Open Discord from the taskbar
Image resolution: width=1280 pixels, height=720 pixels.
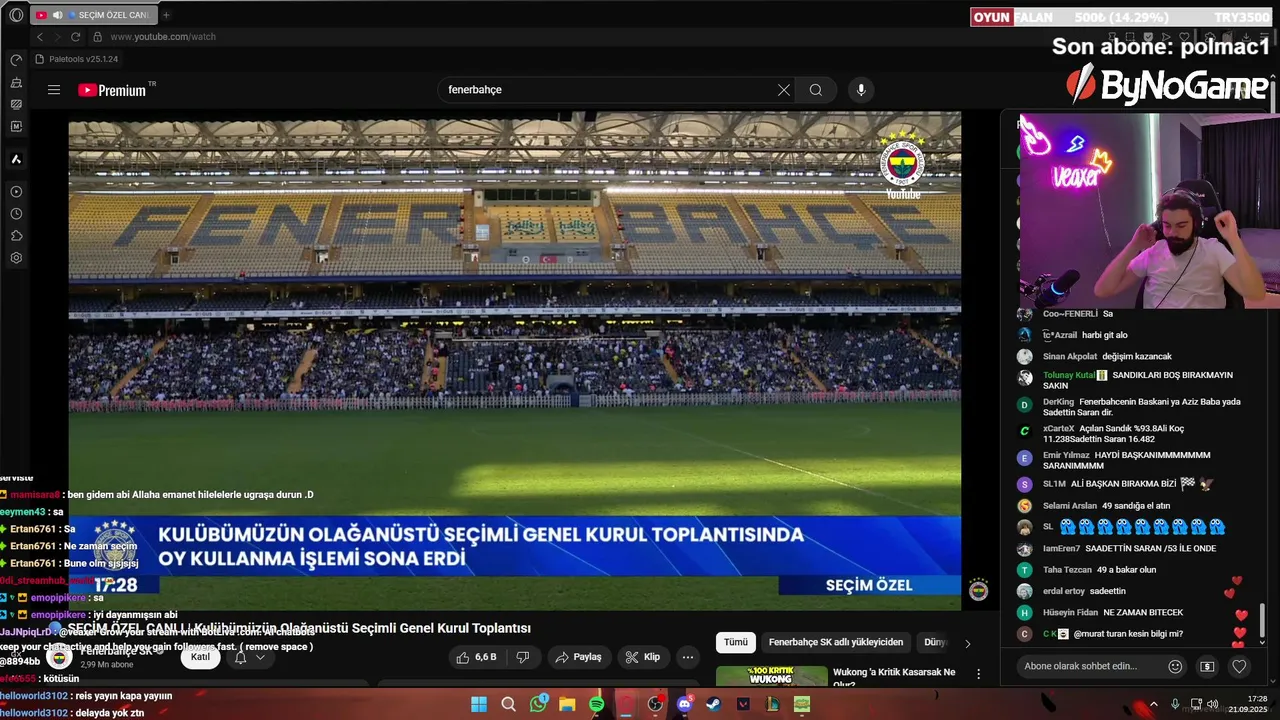coord(685,704)
